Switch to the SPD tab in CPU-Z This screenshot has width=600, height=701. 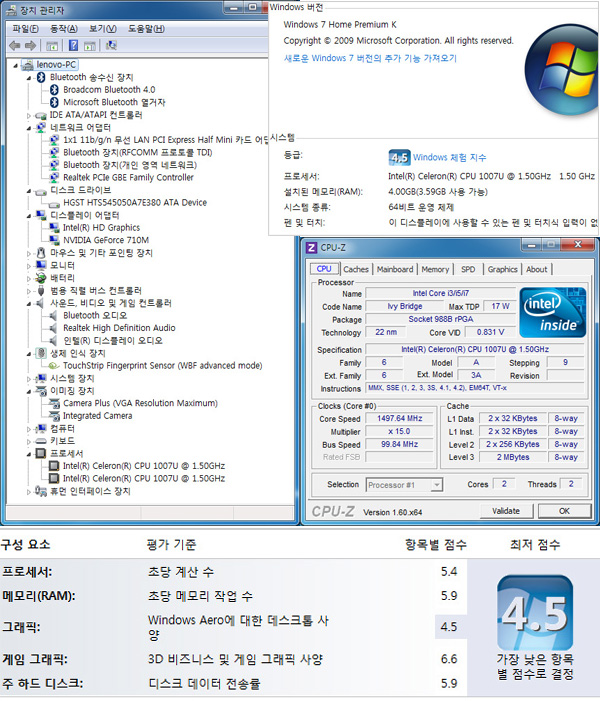(x=468, y=269)
